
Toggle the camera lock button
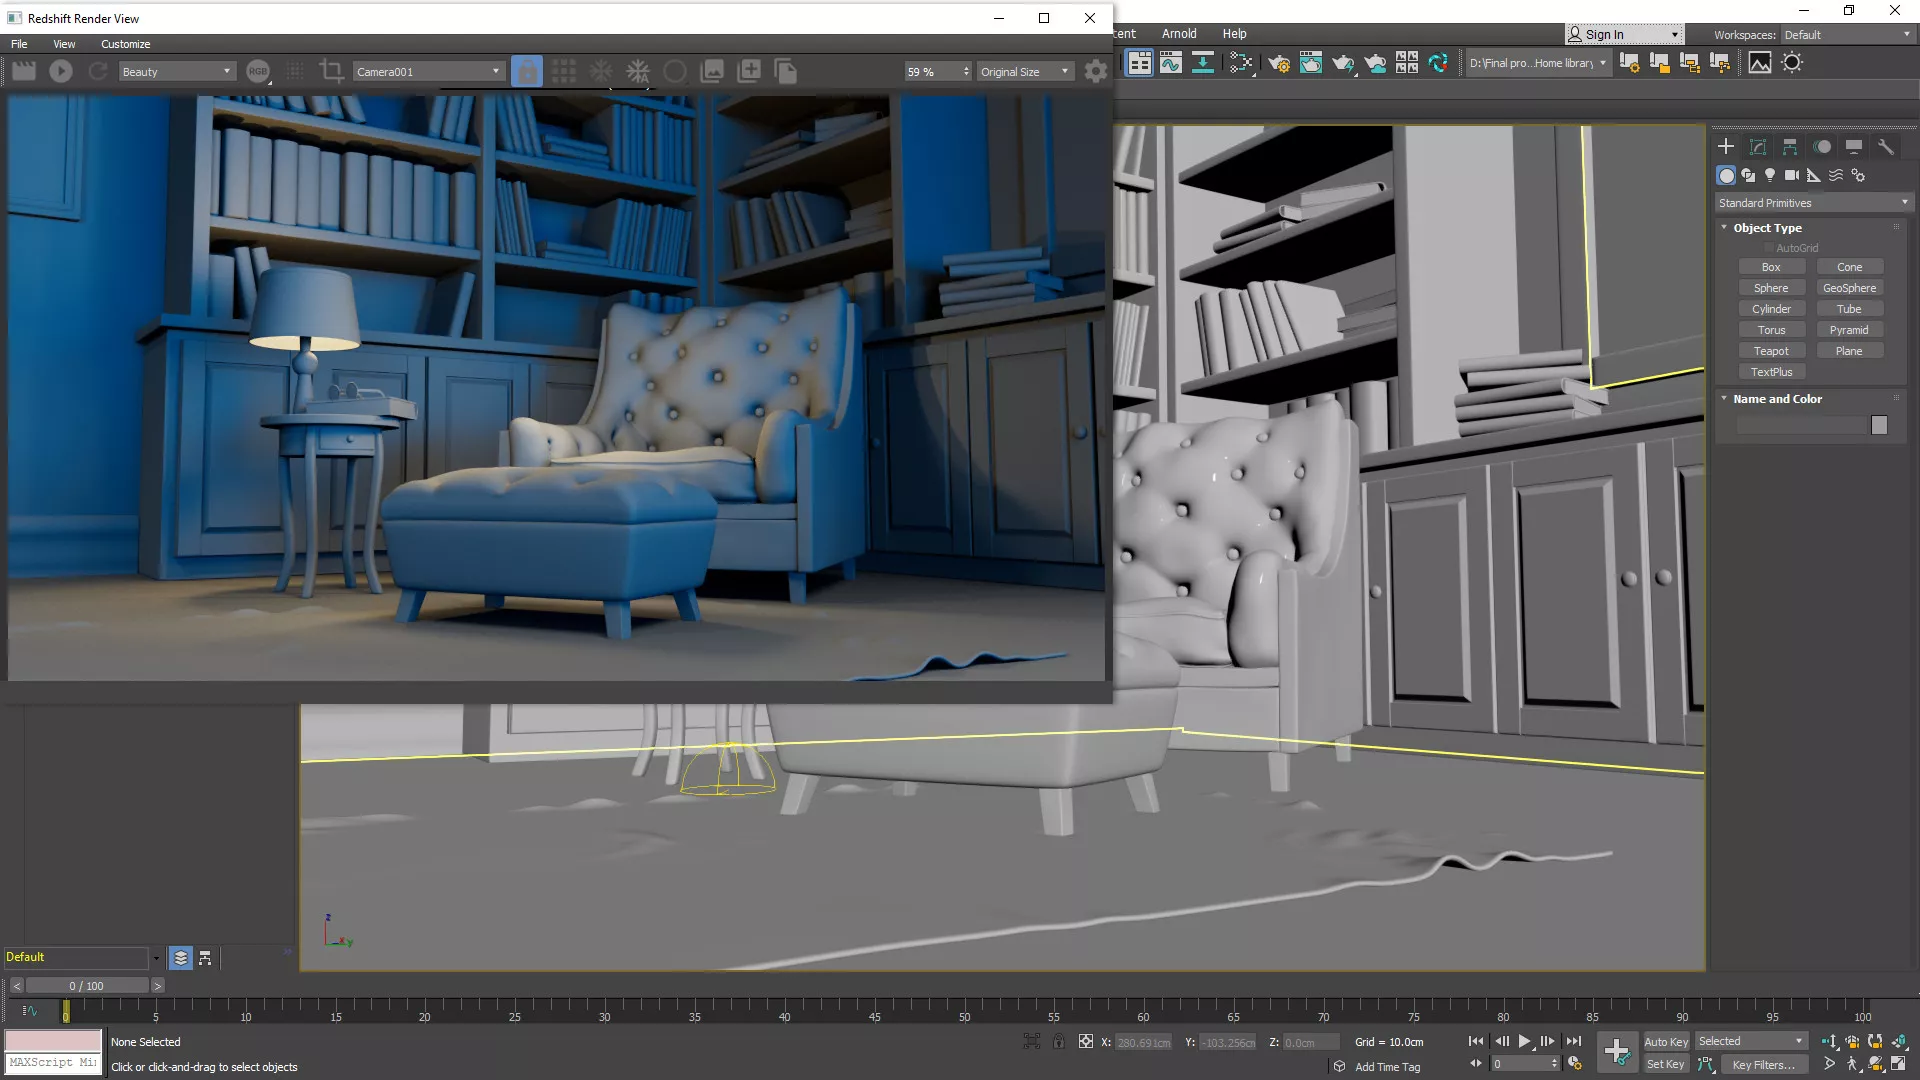coord(527,71)
